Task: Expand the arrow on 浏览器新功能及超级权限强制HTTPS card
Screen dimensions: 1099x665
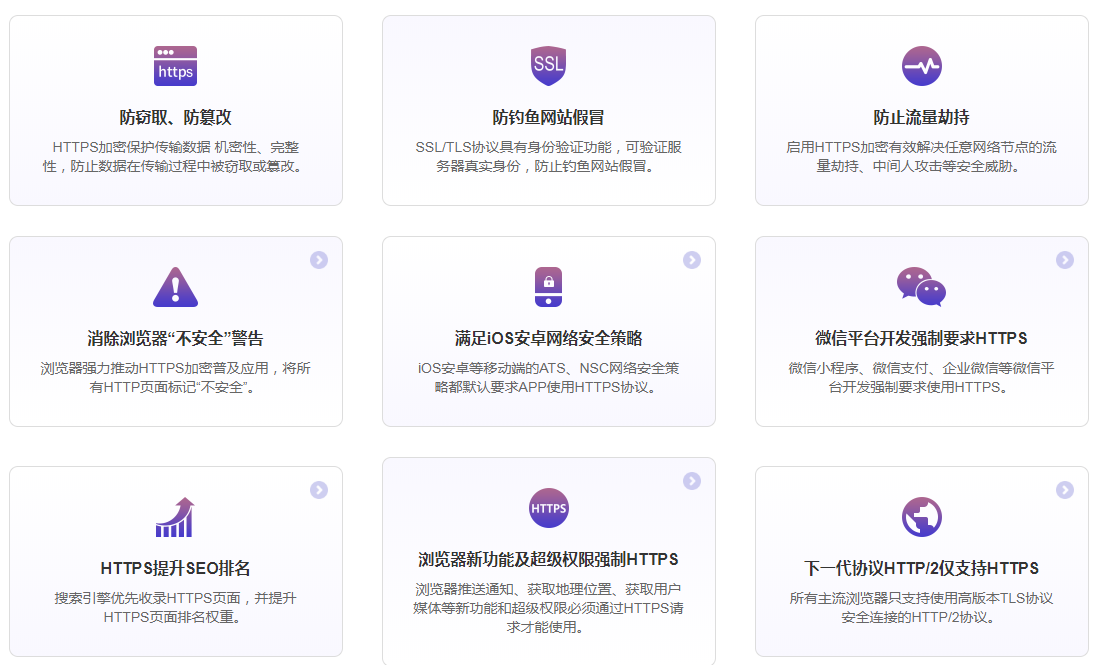Action: 691,481
